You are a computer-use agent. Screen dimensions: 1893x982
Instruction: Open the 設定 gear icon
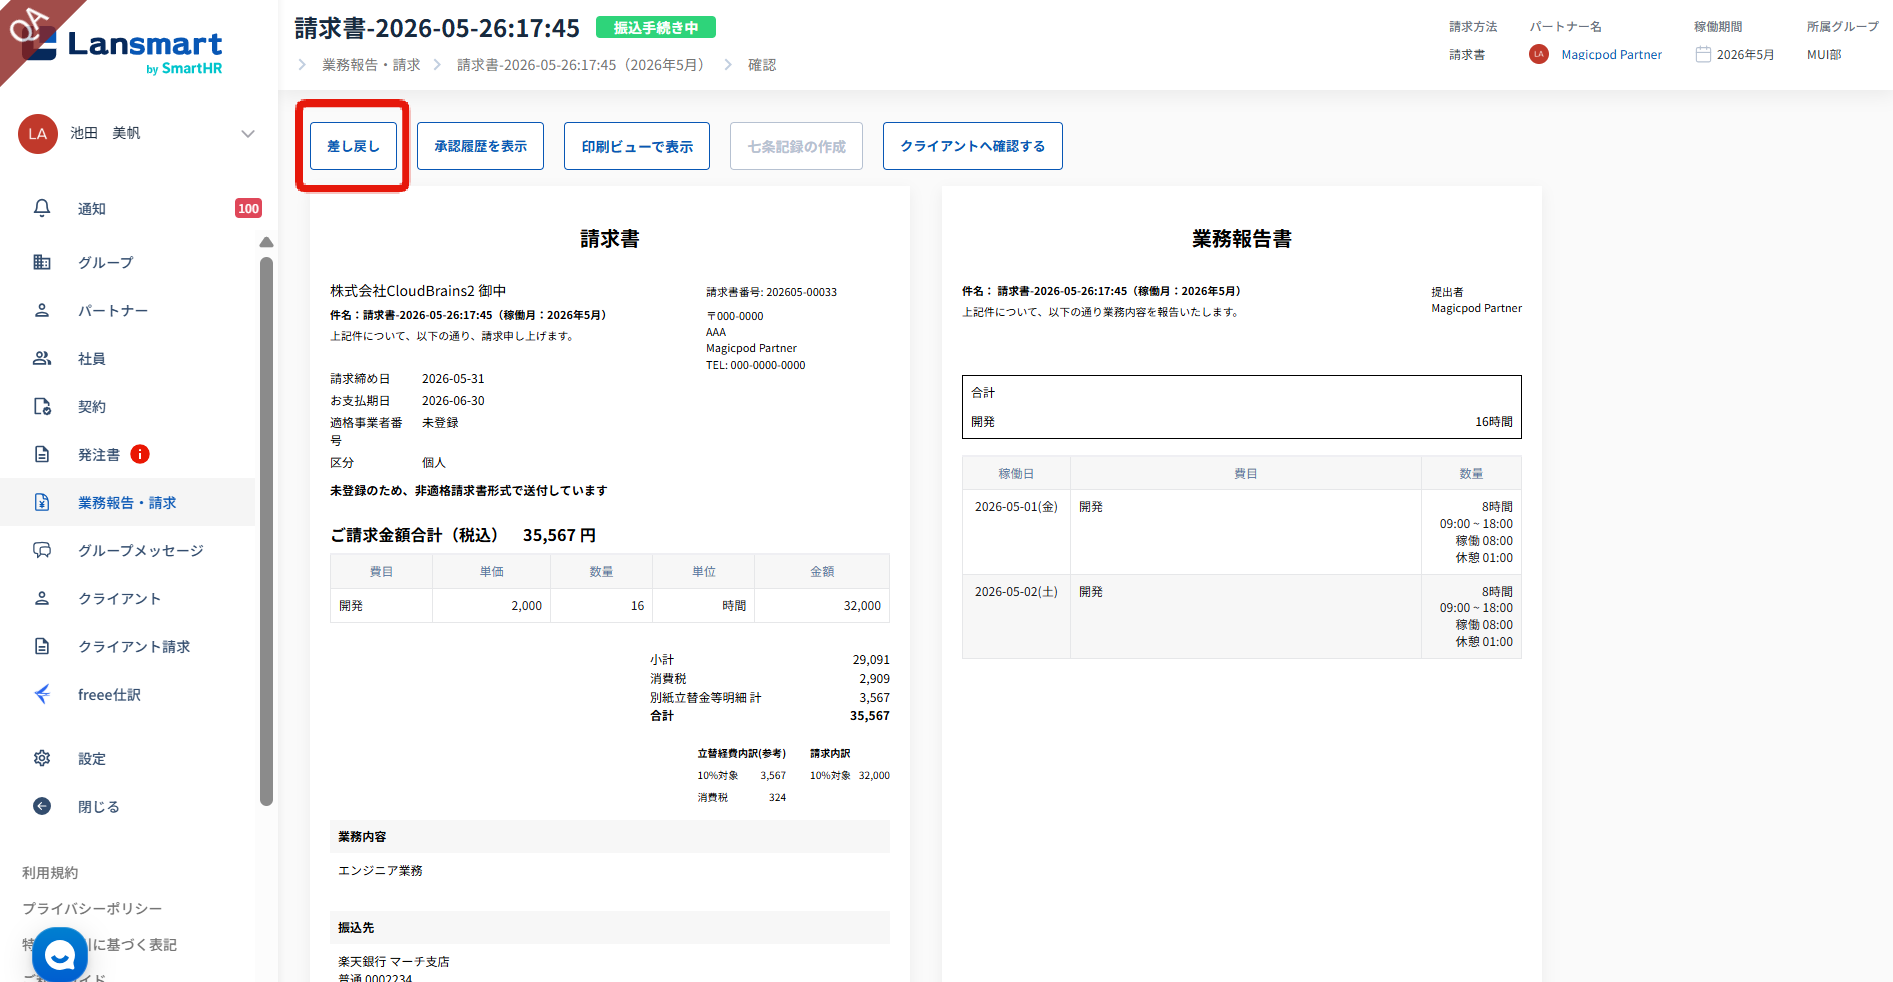[42, 758]
